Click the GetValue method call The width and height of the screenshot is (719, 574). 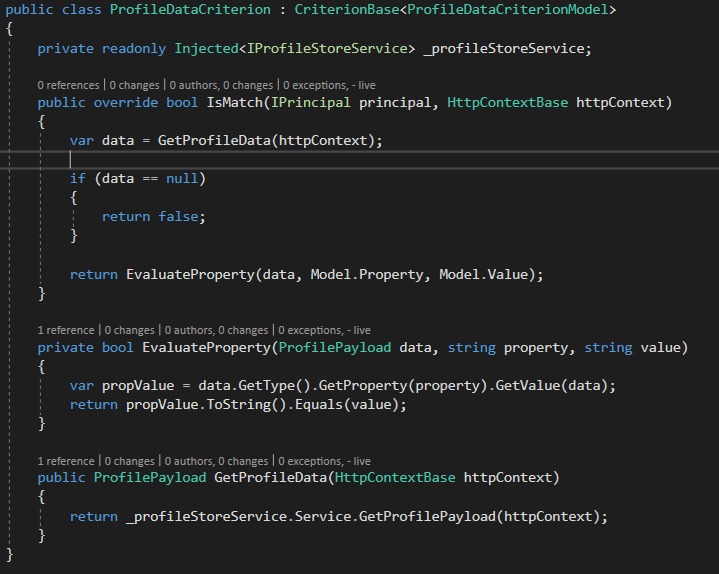click(528, 386)
